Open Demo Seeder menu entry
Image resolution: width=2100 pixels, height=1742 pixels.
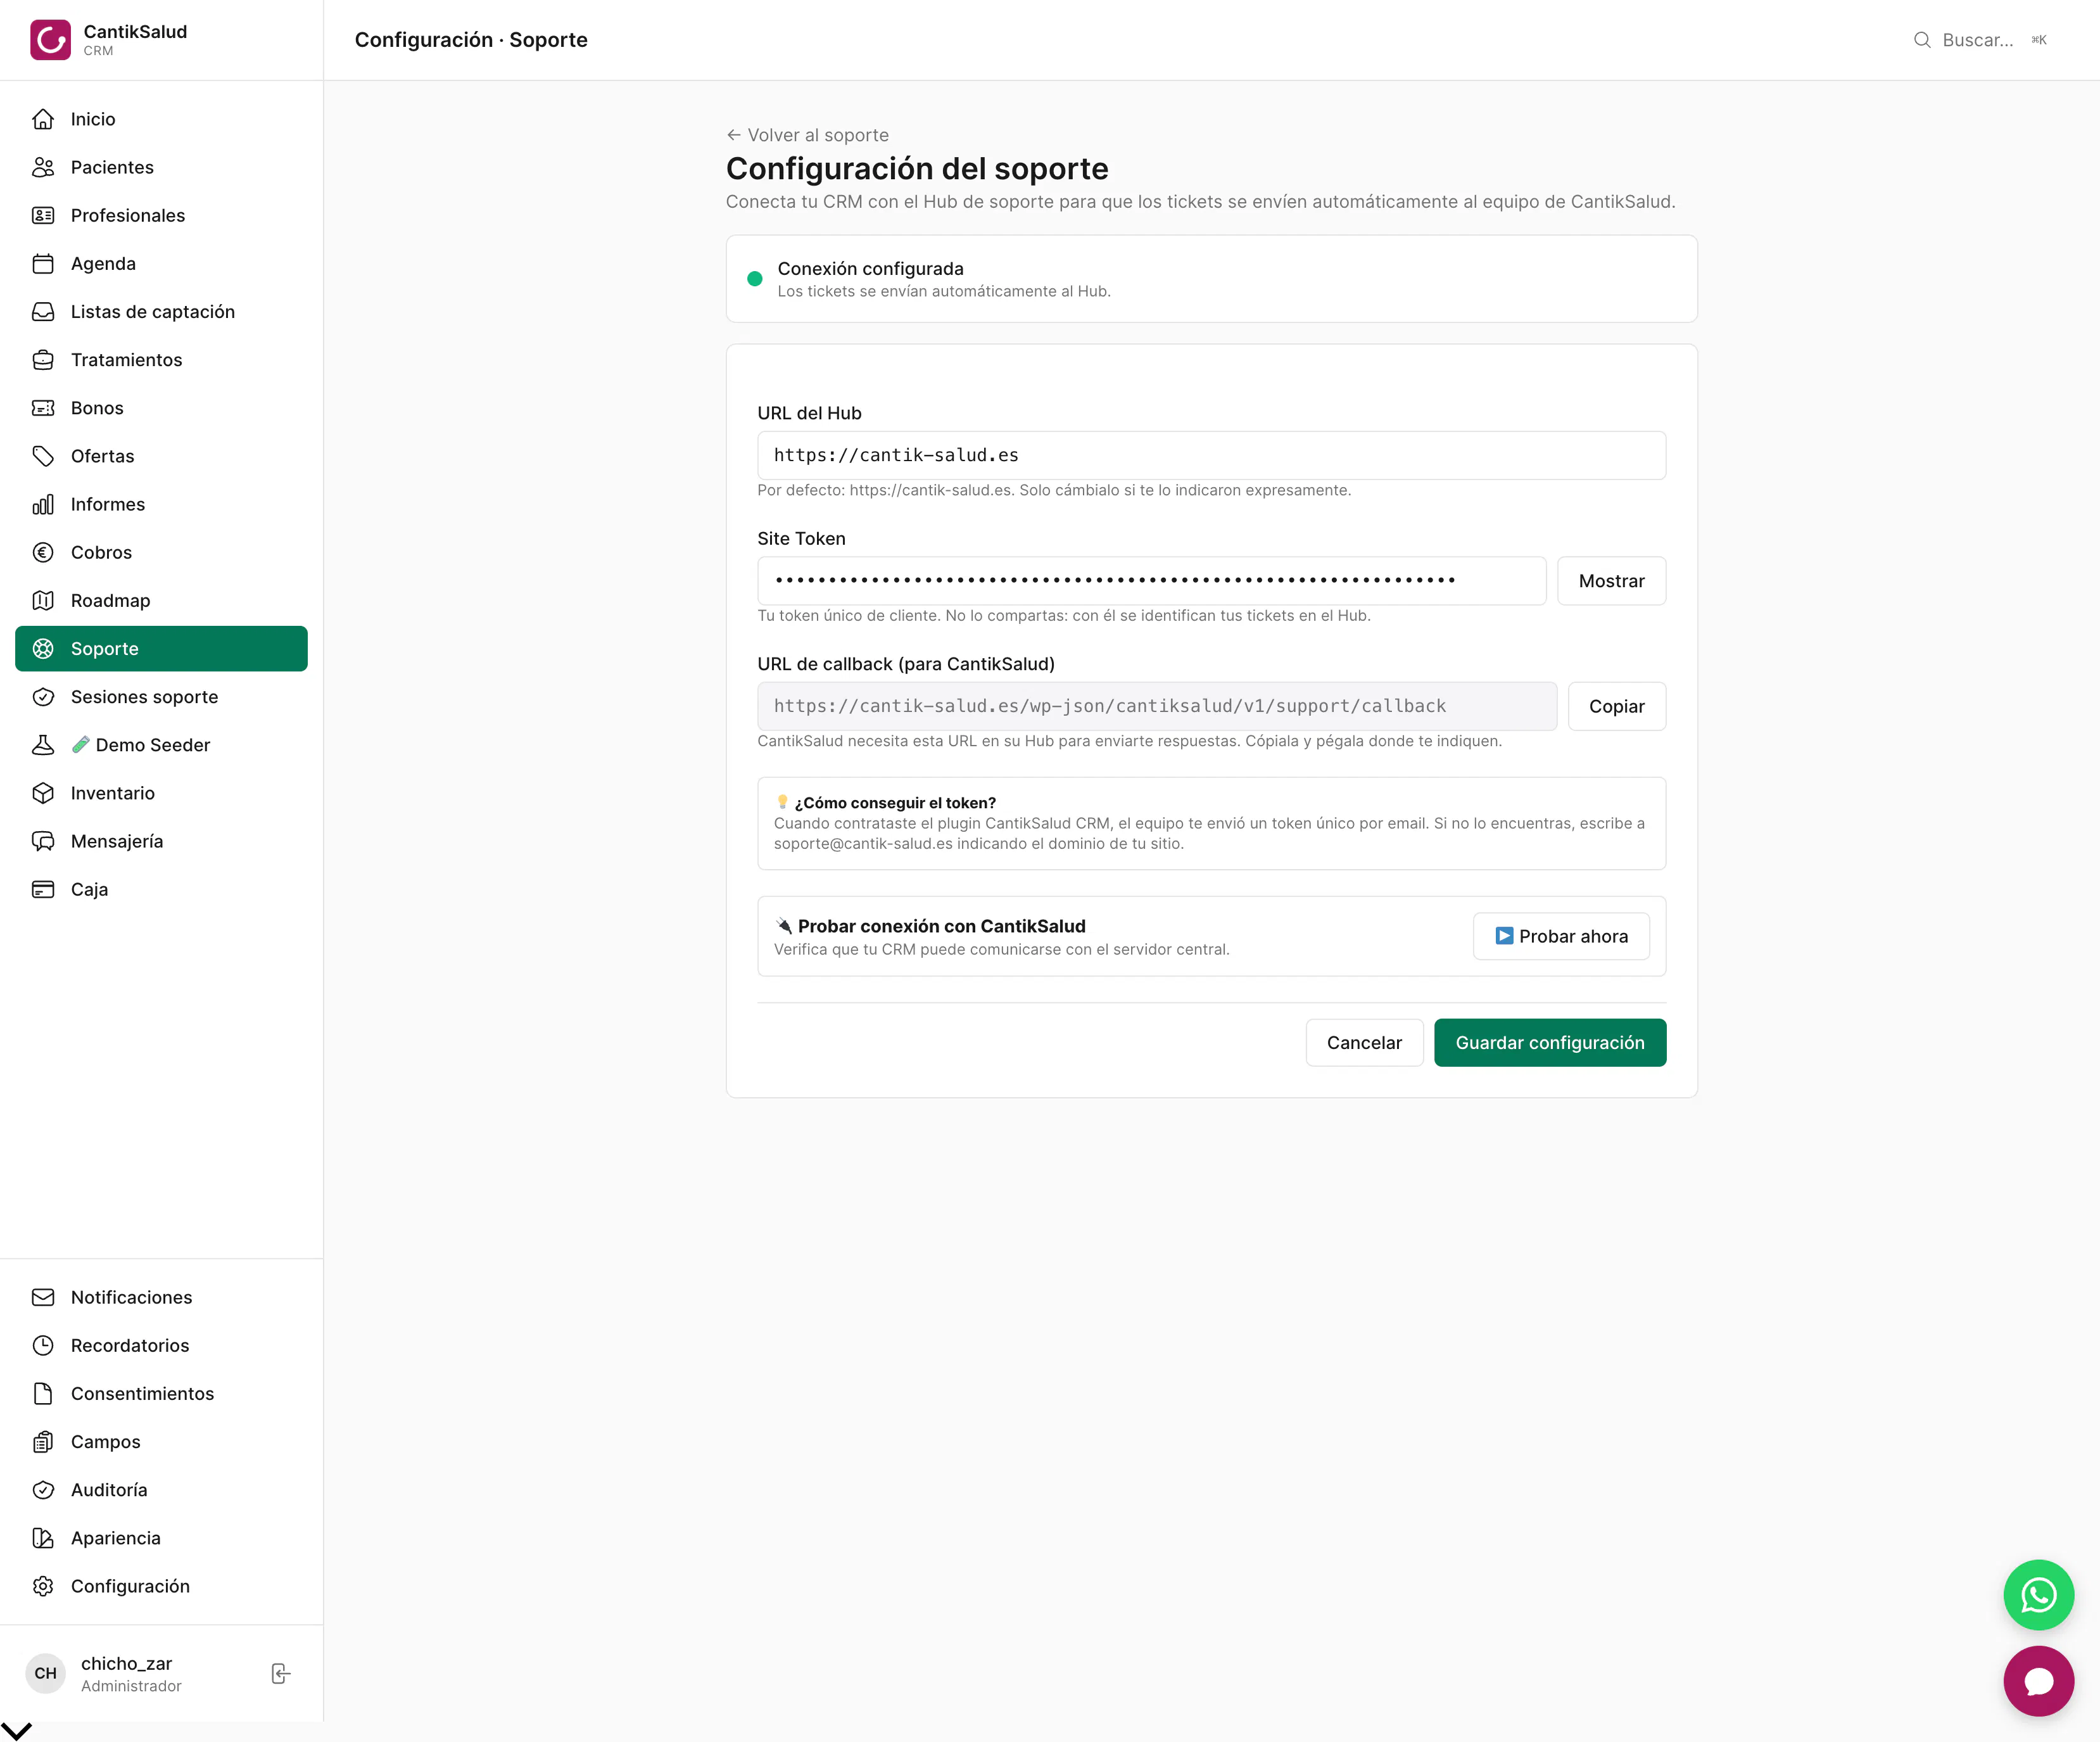click(x=161, y=745)
